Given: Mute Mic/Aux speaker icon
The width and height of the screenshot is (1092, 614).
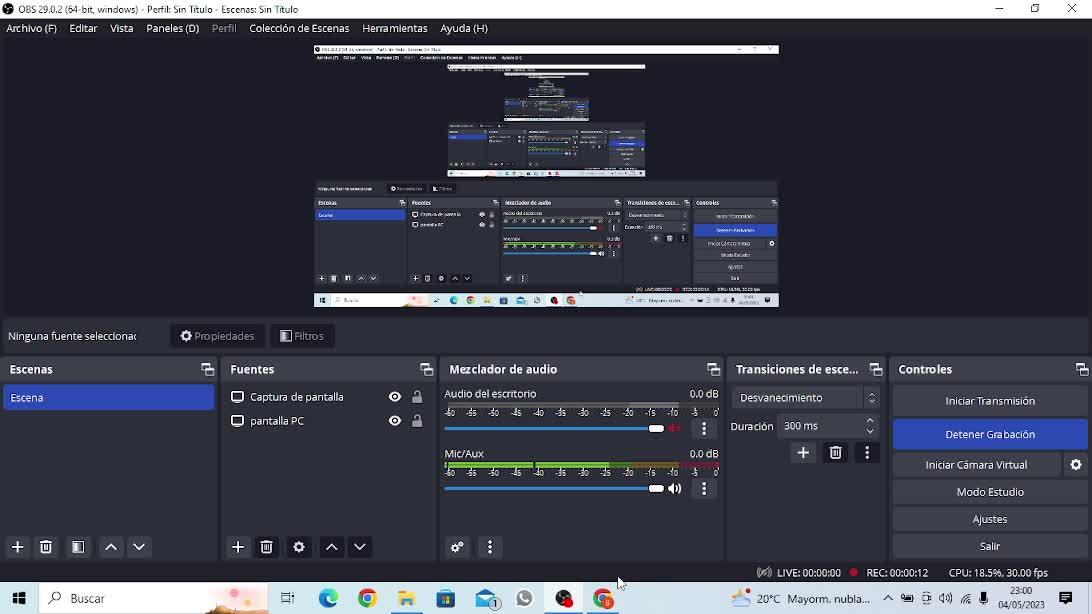Looking at the screenshot, I should [674, 489].
